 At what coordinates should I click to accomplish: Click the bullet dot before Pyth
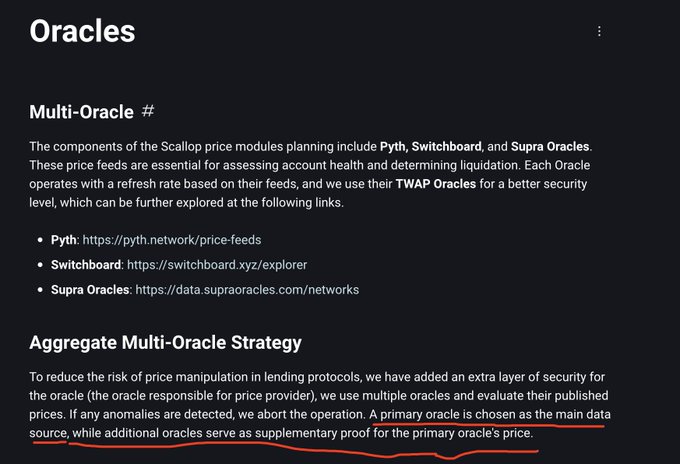point(40,240)
